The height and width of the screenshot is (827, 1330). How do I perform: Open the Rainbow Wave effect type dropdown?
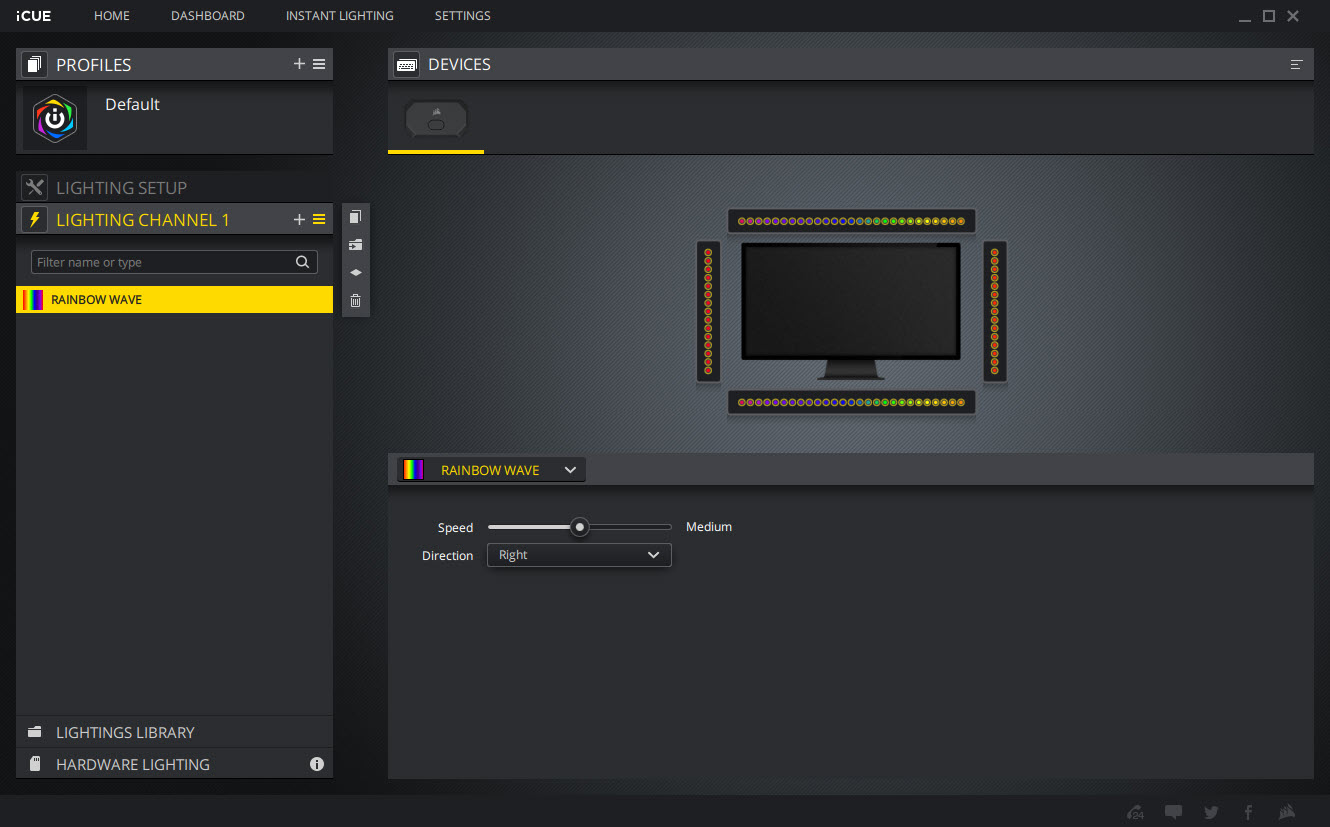point(491,470)
